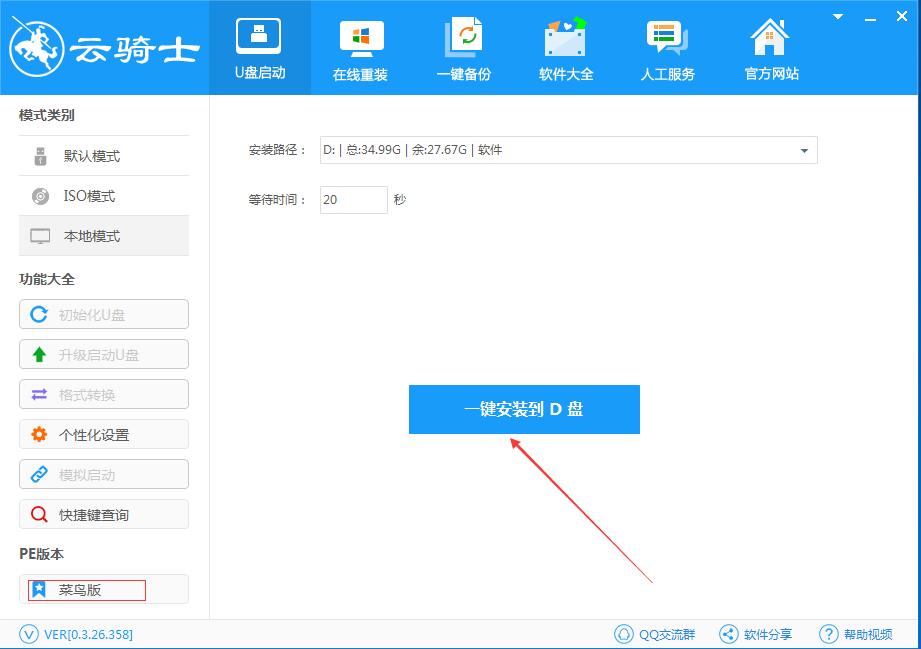The image size is (921, 649).
Task: Click the QQ penguin icon
Action: (624, 634)
